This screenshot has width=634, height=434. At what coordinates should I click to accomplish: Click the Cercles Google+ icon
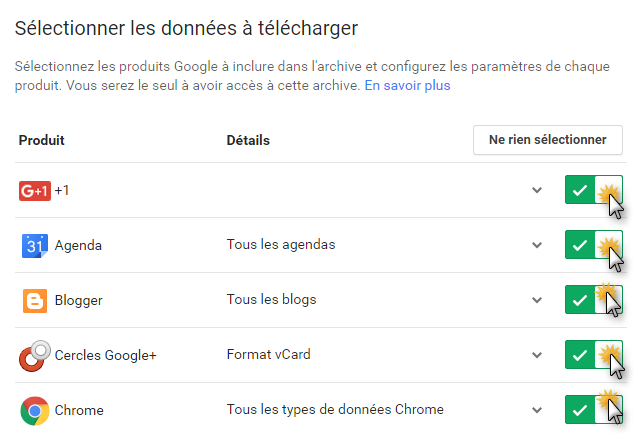[34, 355]
